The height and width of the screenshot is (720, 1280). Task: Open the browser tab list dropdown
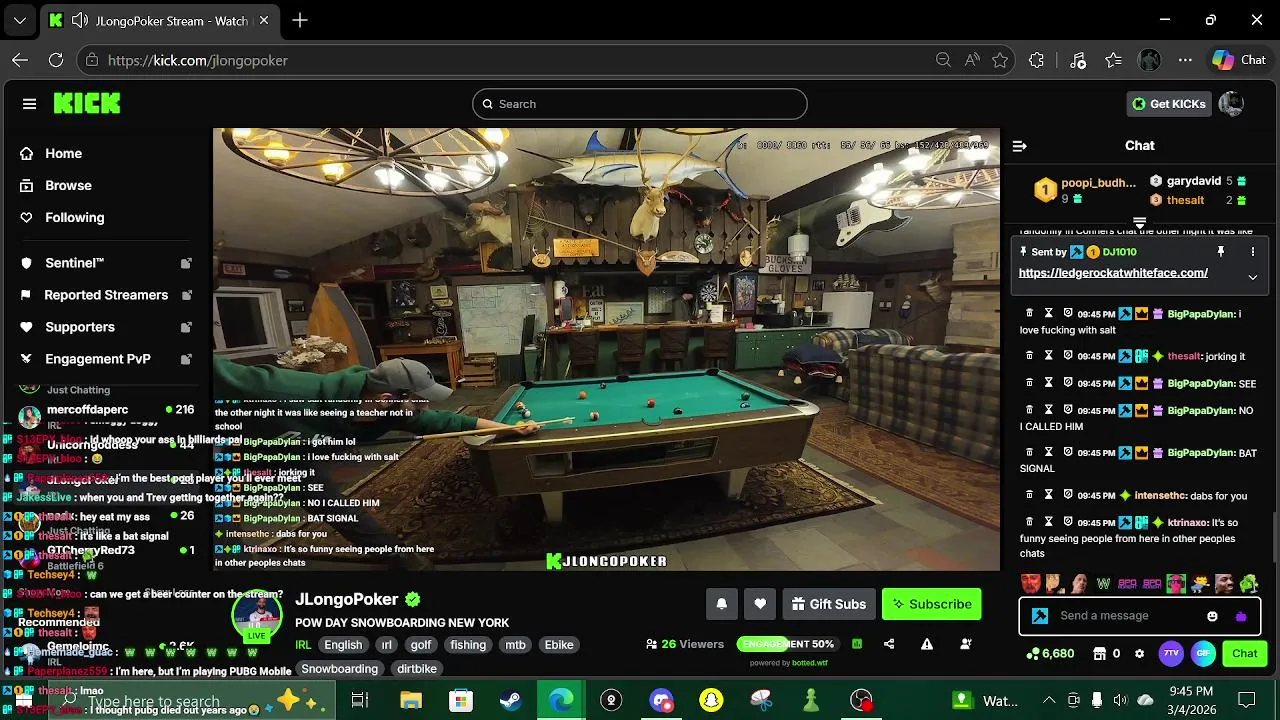(20, 20)
